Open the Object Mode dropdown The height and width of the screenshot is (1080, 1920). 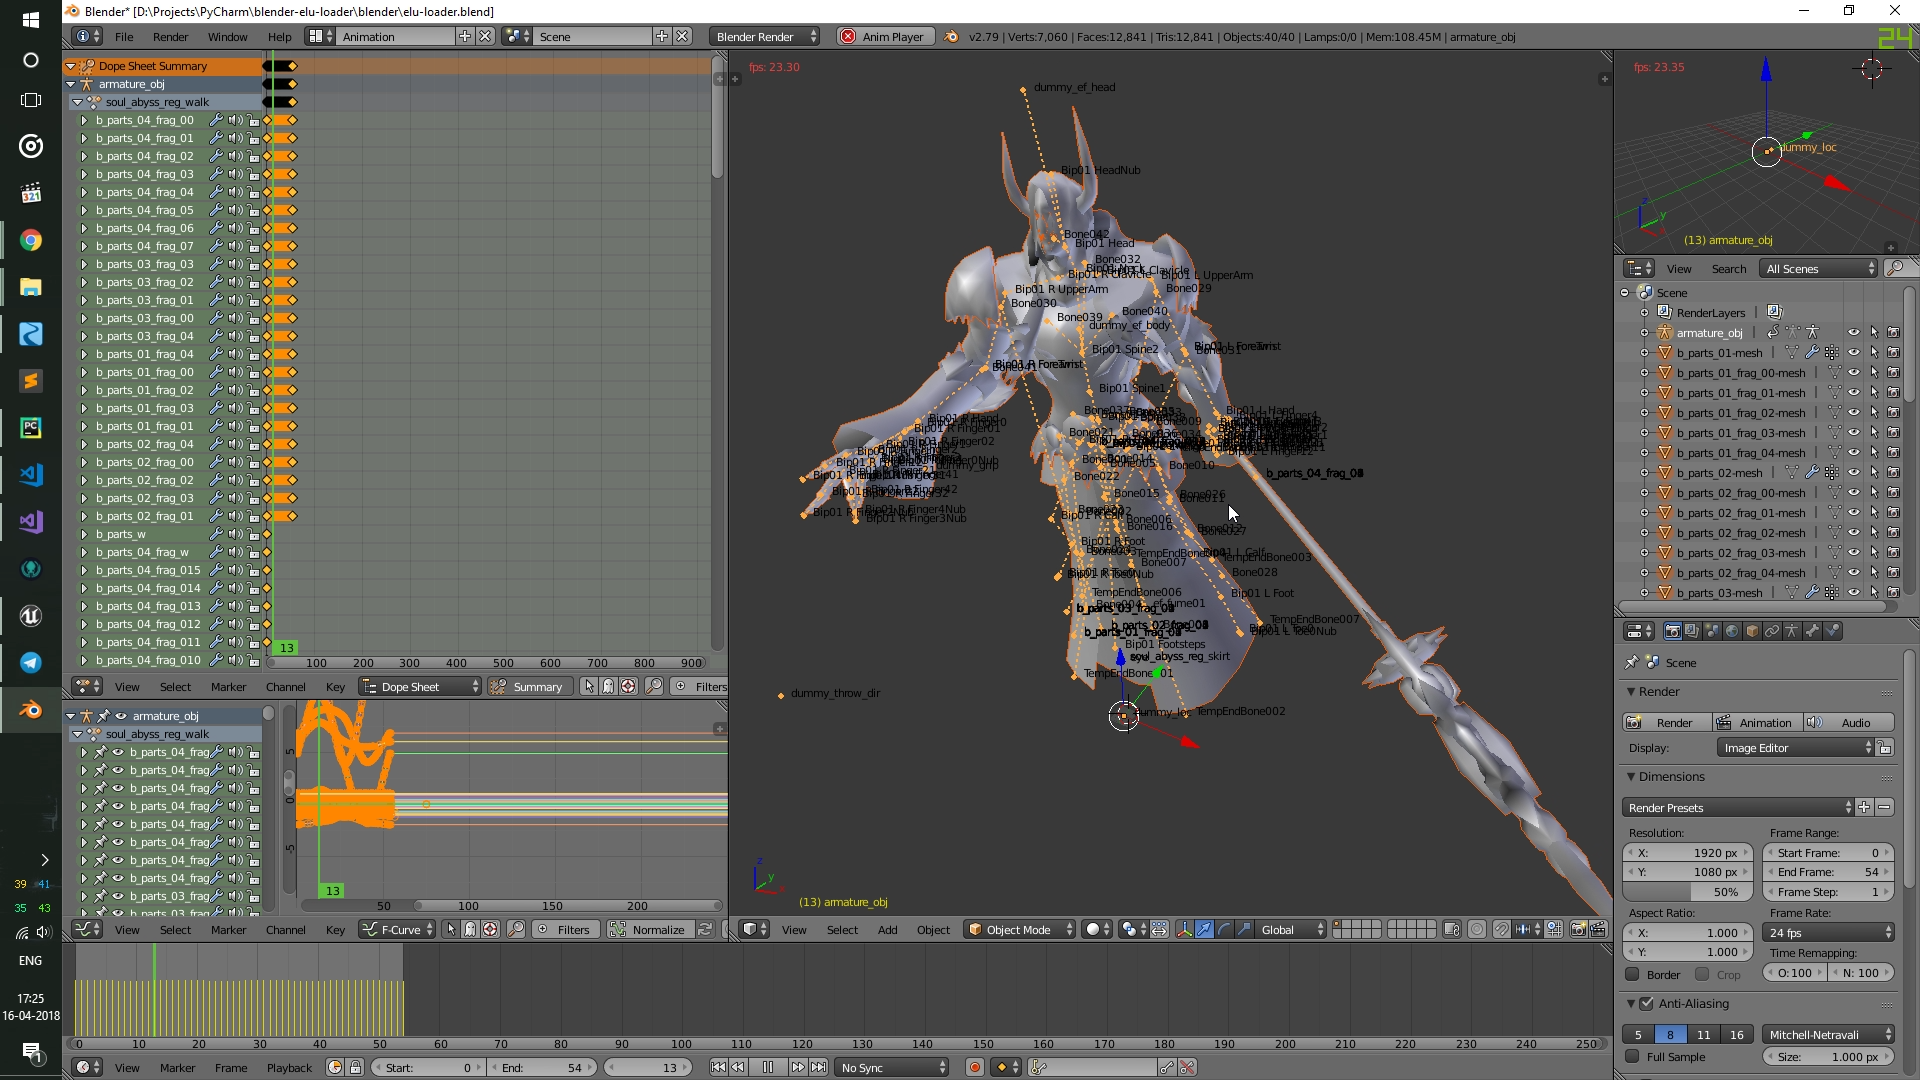1020,929
